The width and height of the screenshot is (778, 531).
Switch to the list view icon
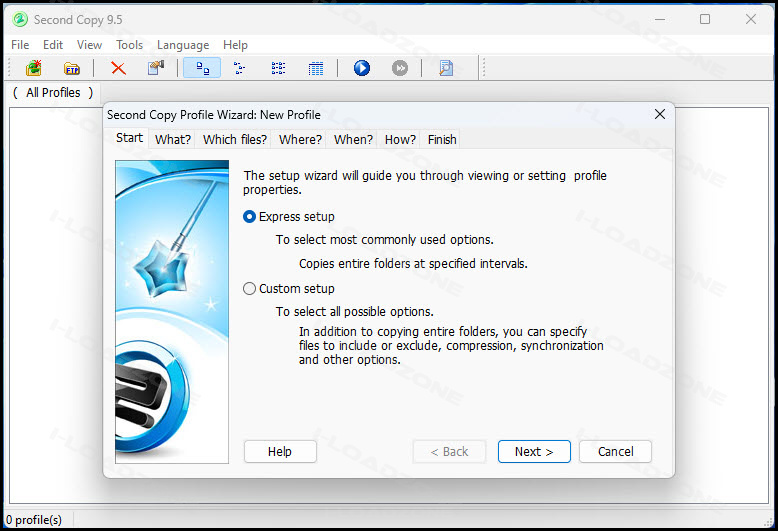pos(278,68)
